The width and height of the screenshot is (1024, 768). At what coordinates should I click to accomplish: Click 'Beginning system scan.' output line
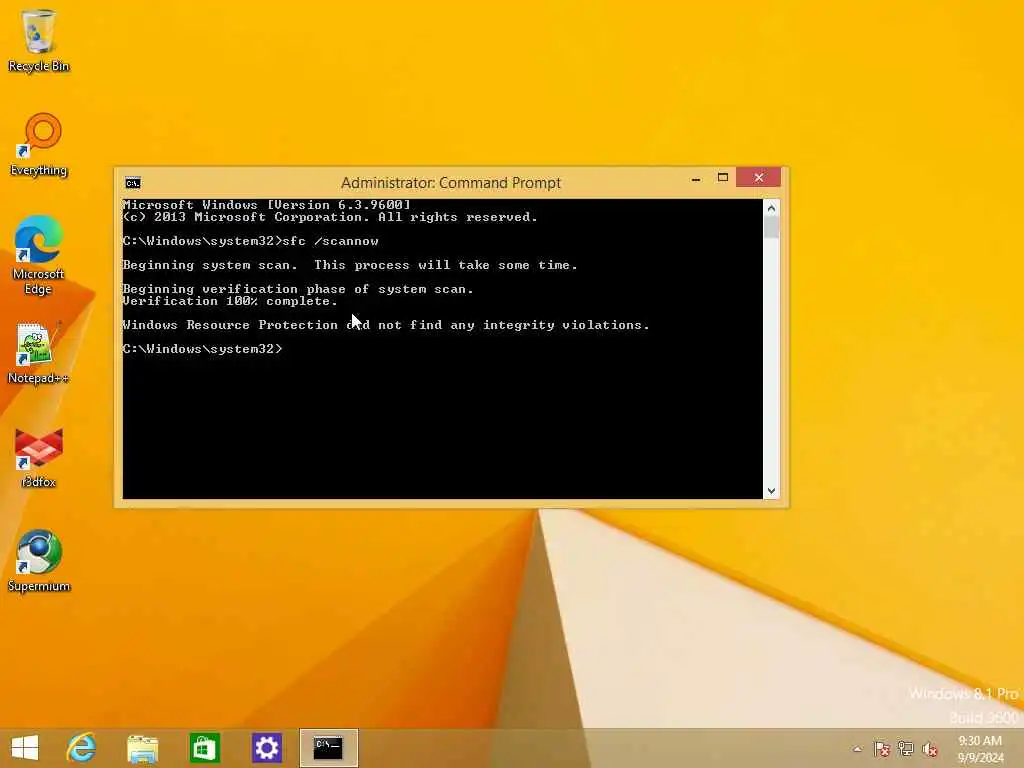click(x=350, y=265)
